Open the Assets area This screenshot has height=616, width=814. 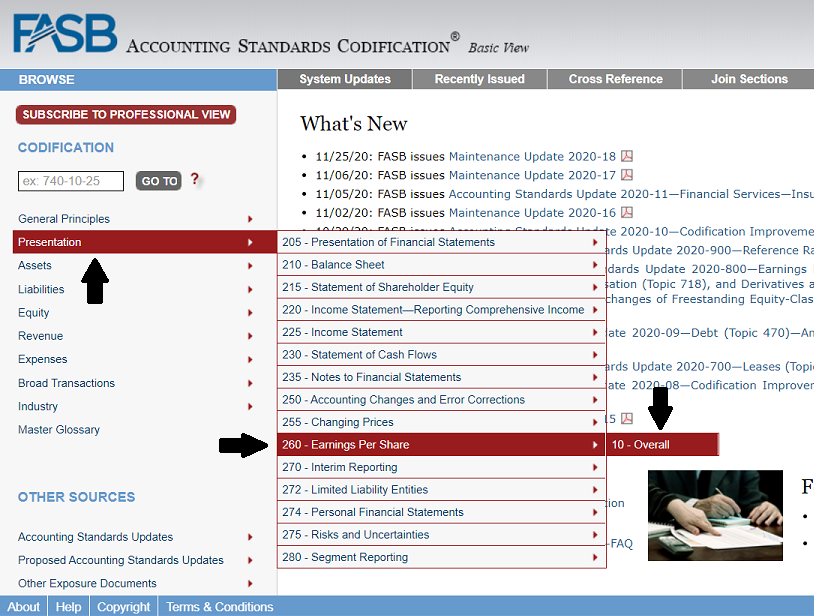click(x=35, y=265)
